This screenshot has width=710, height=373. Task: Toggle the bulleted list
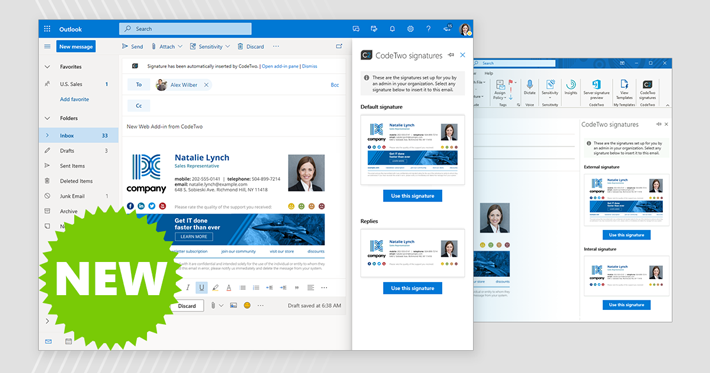(x=243, y=287)
